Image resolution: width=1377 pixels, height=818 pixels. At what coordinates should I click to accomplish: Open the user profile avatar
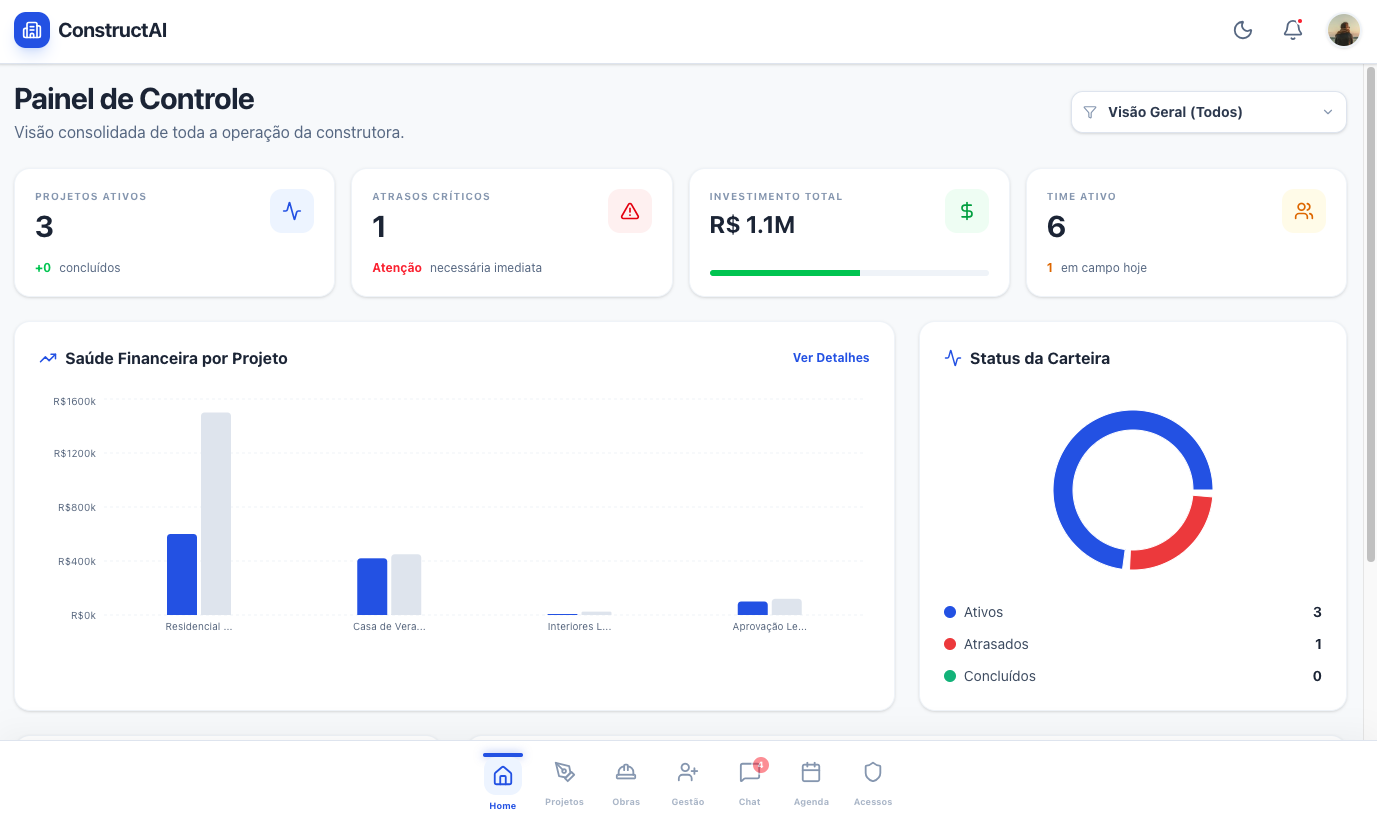[x=1343, y=30]
